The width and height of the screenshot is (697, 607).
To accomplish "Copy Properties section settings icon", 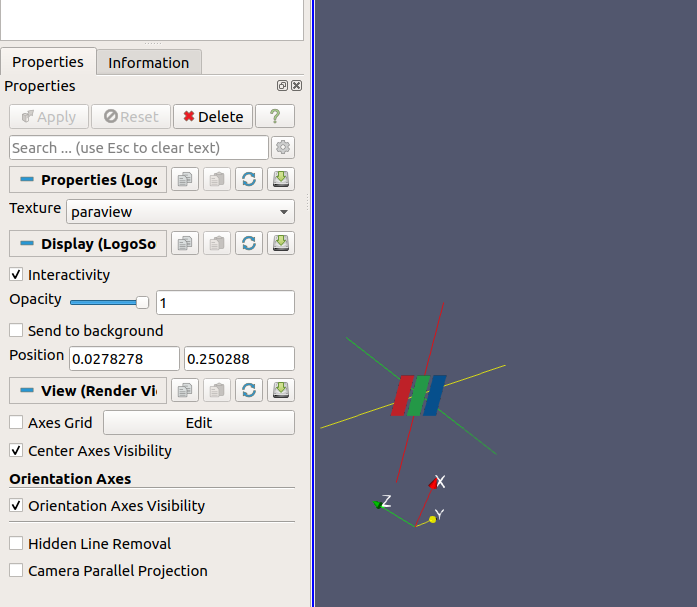I will (185, 179).
